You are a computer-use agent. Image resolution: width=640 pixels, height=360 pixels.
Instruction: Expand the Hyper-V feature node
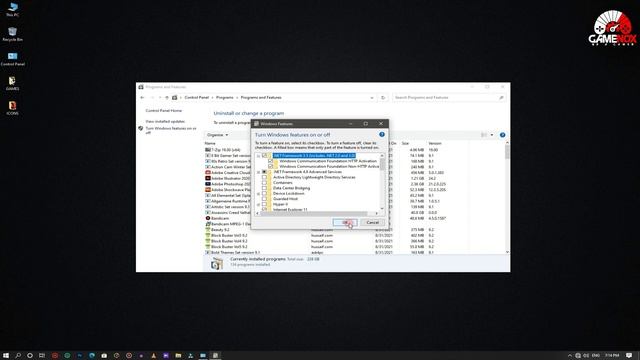(258, 204)
